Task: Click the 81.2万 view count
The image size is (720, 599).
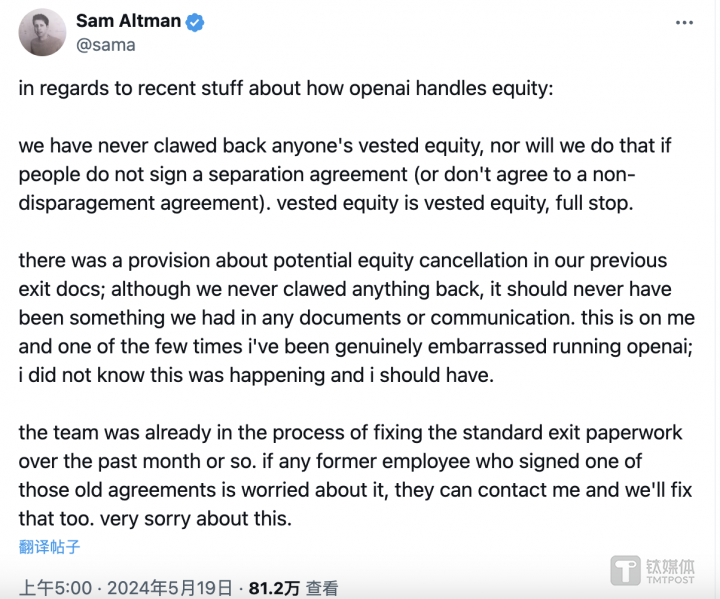Action: 274,588
